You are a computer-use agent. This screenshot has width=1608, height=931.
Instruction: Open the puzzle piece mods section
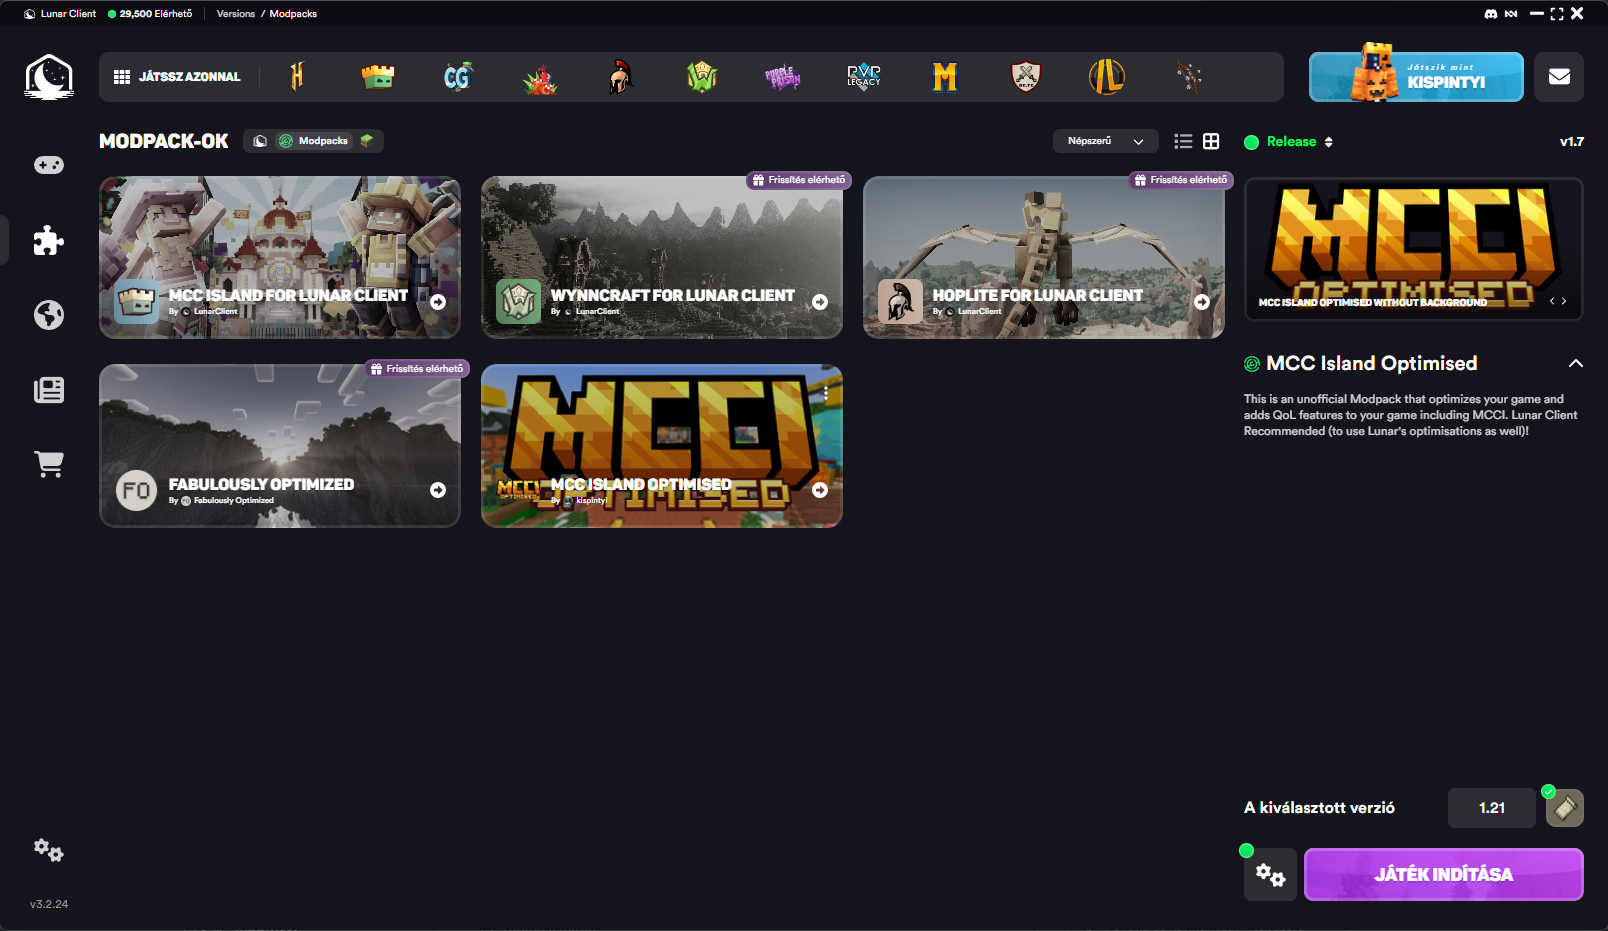click(49, 240)
